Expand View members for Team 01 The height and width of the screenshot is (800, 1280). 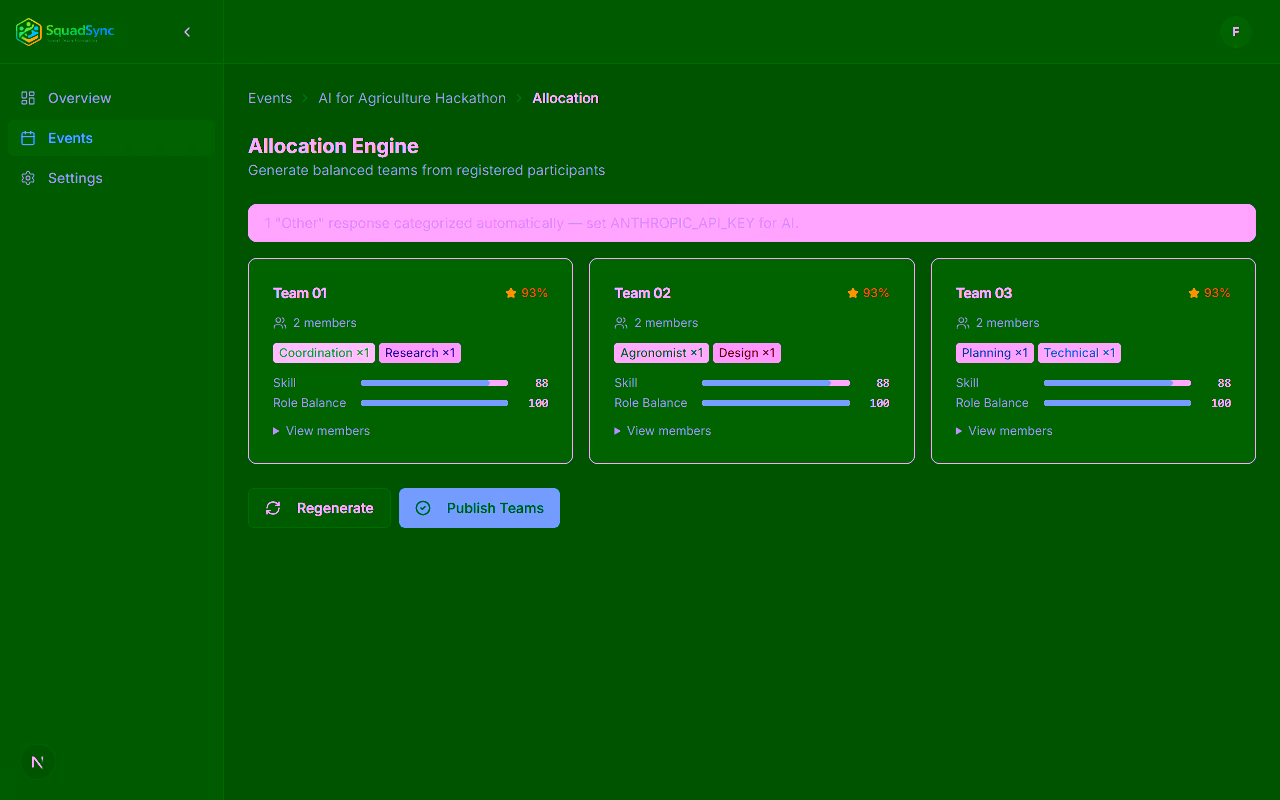[x=322, y=431]
